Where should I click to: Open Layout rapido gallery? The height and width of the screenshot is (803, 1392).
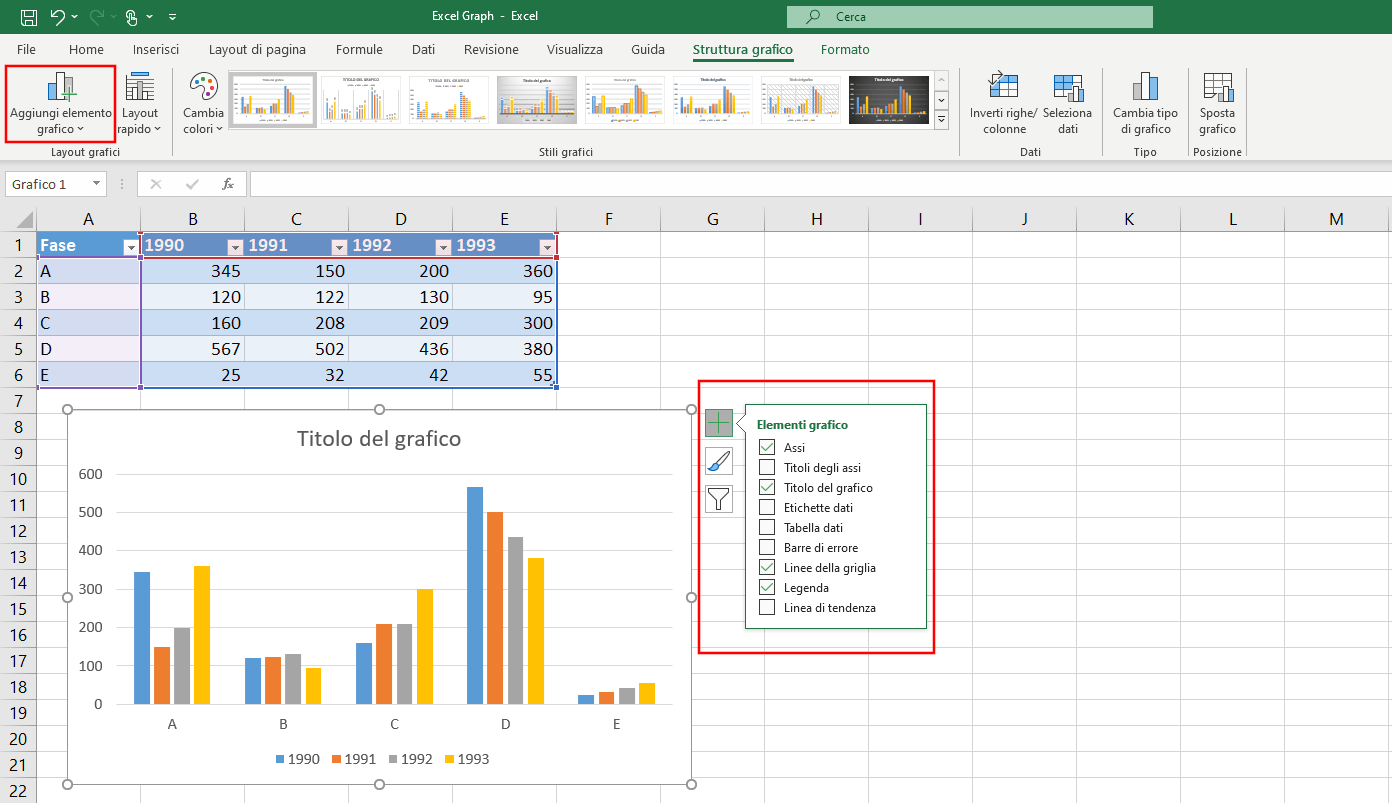[x=140, y=103]
